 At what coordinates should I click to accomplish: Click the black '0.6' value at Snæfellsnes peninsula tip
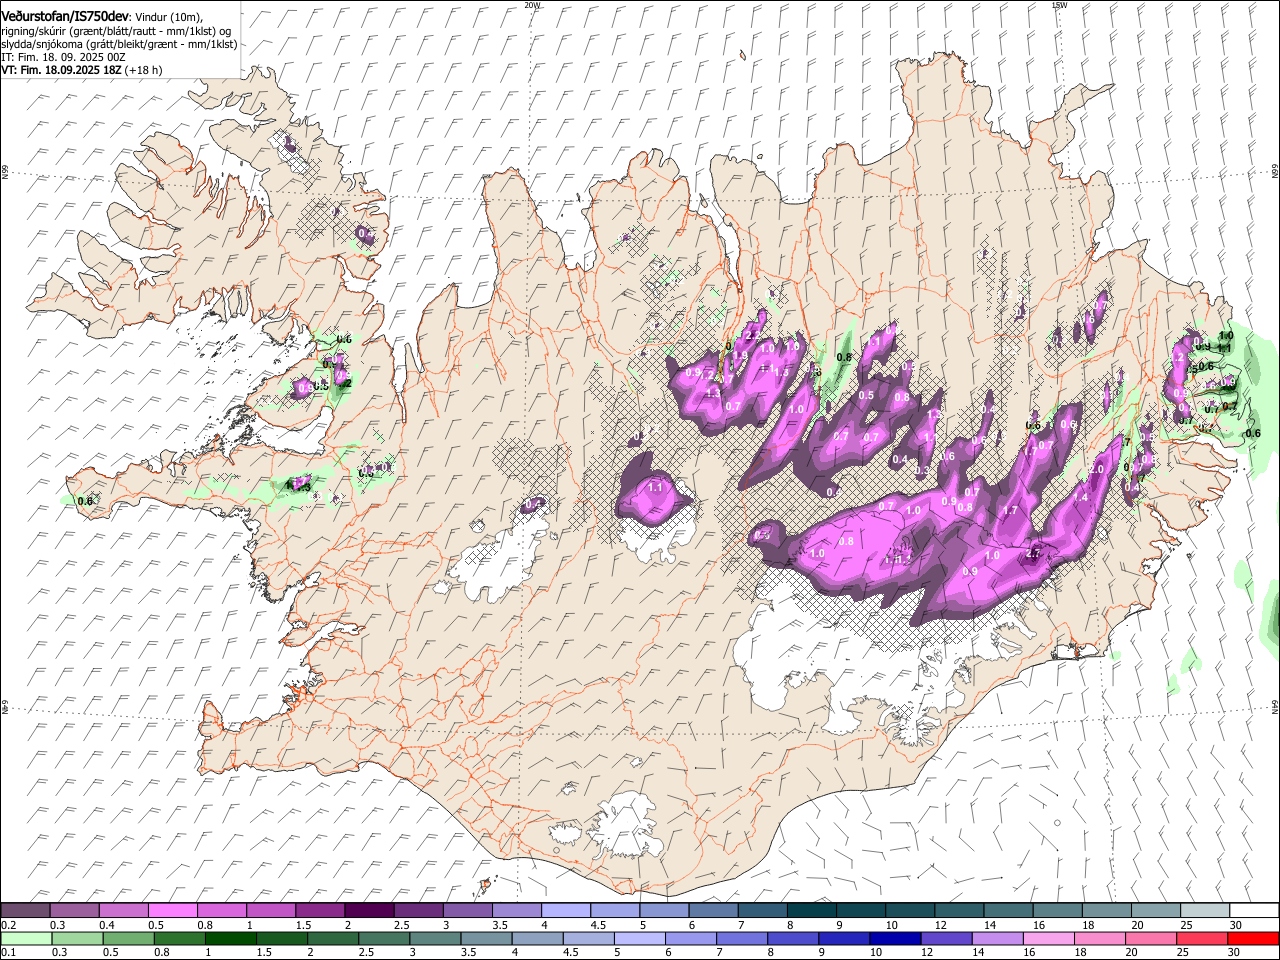tap(85, 501)
